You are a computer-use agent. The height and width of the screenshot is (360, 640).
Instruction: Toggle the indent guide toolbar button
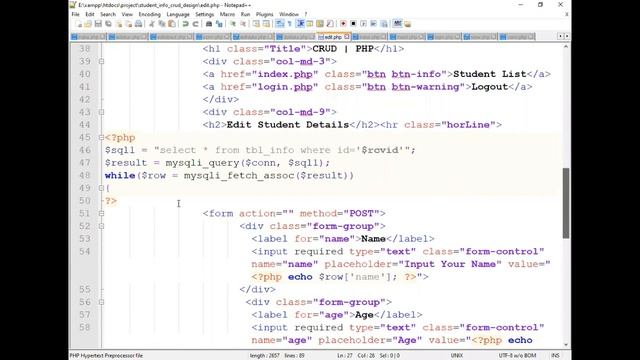point(300,24)
